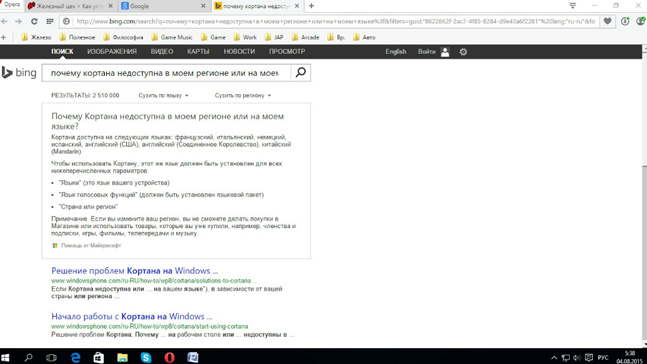The width and height of the screenshot is (647, 364).
Task: Go back to previous page
Action: (5, 21)
